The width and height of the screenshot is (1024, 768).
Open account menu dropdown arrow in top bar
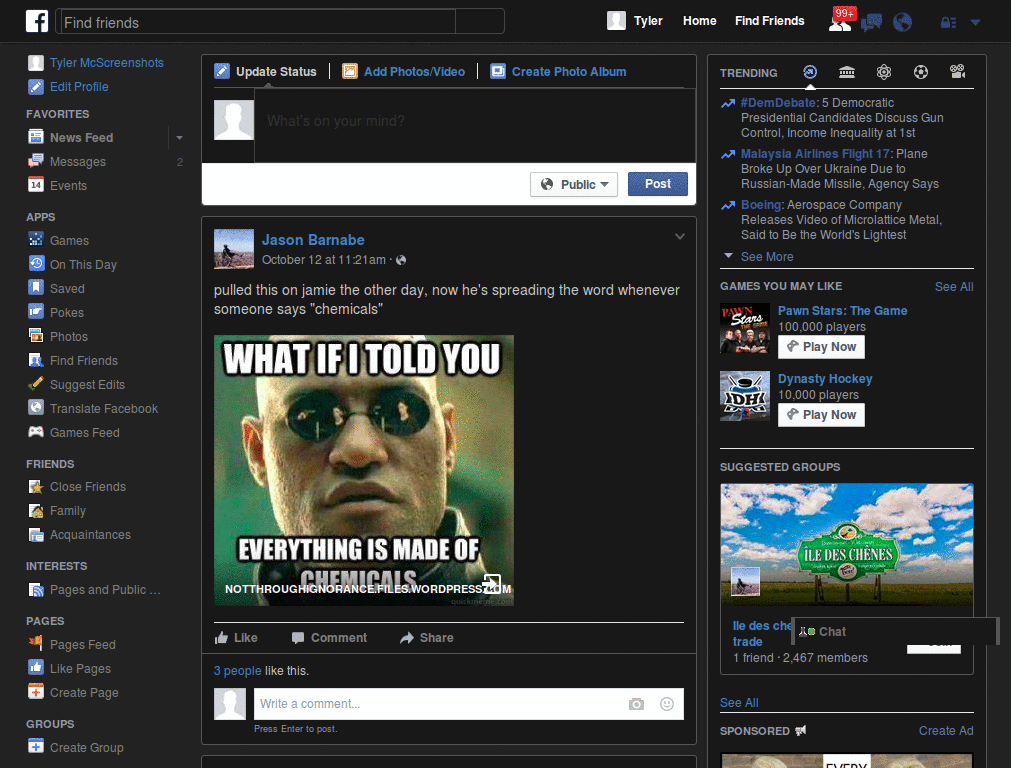pos(976,23)
